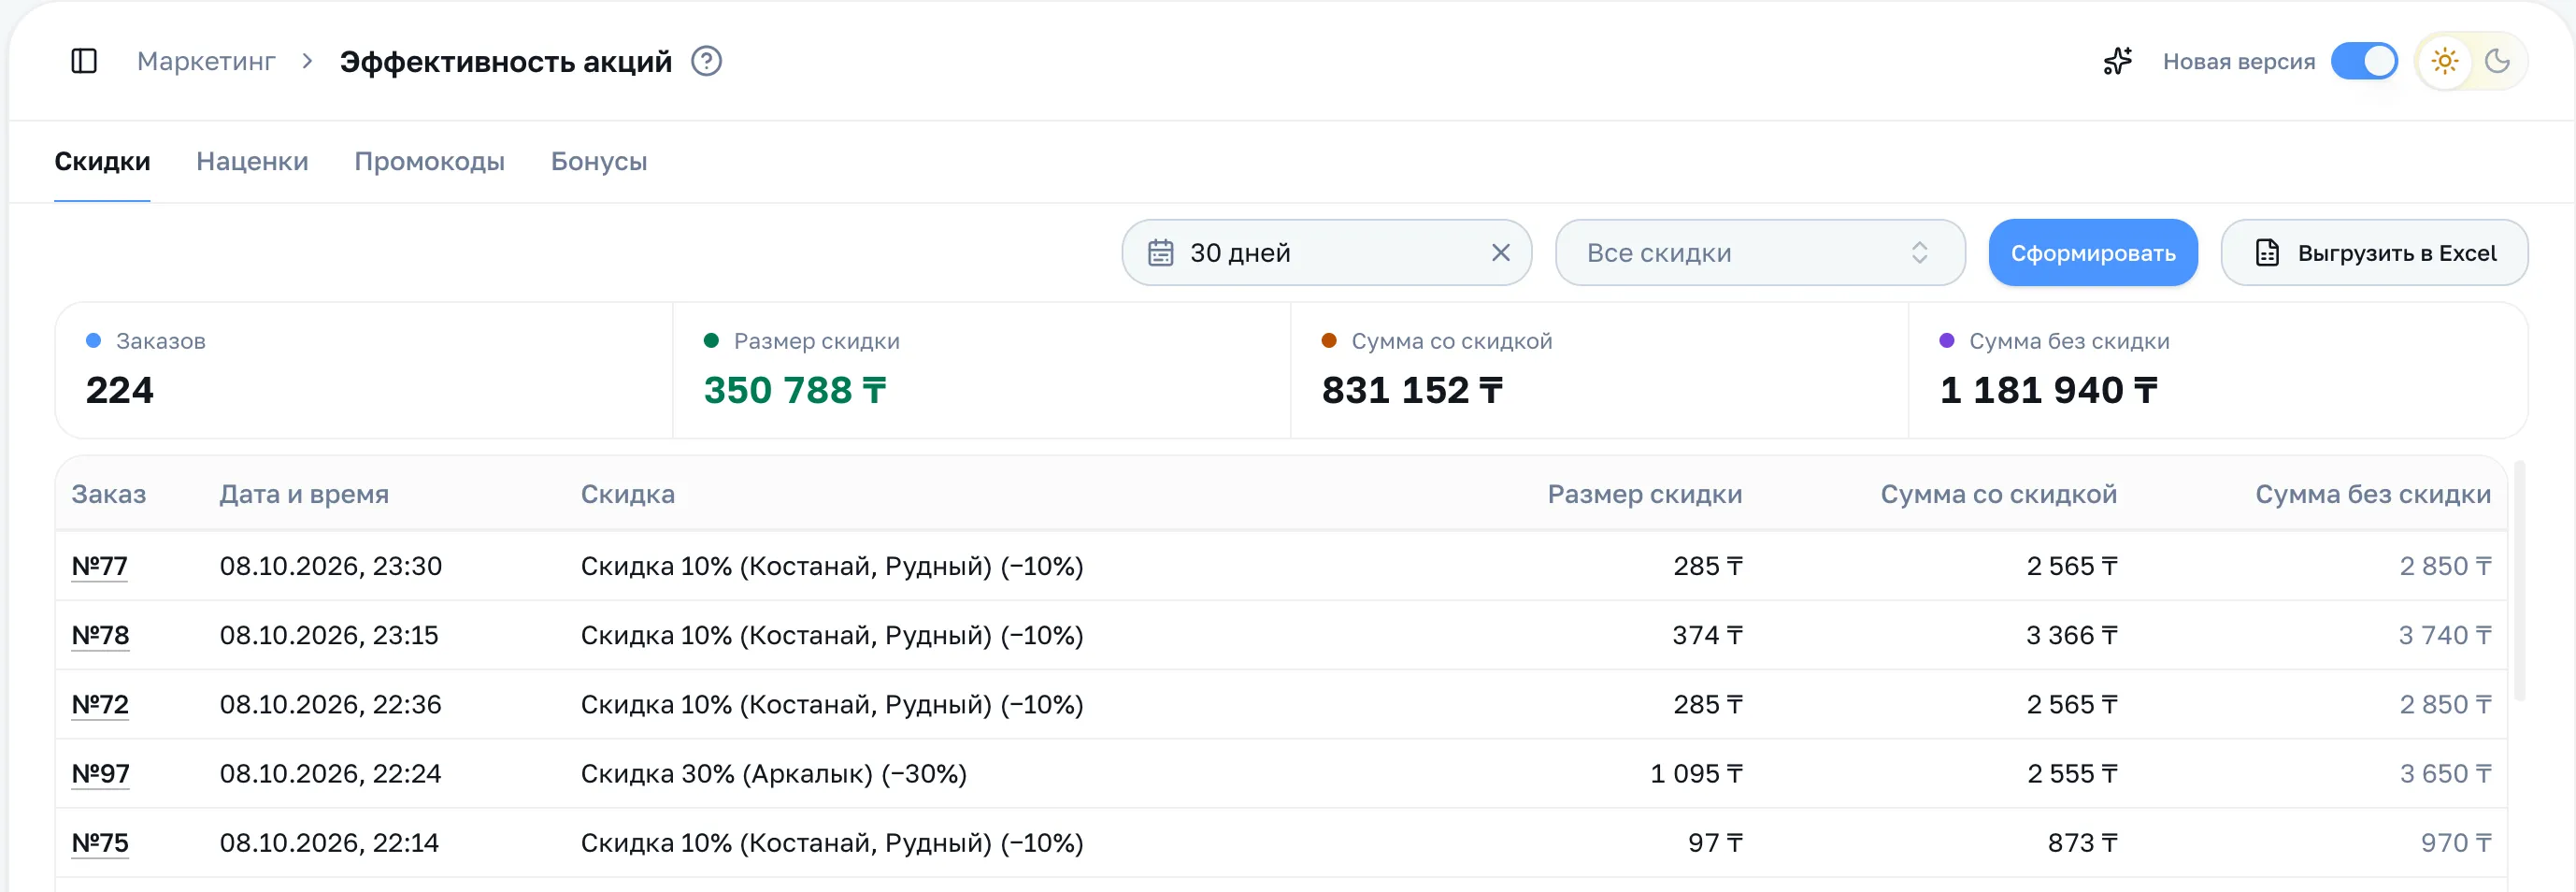This screenshot has width=2576, height=892.
Task: Switch to the Наценки tab
Action: (252, 161)
